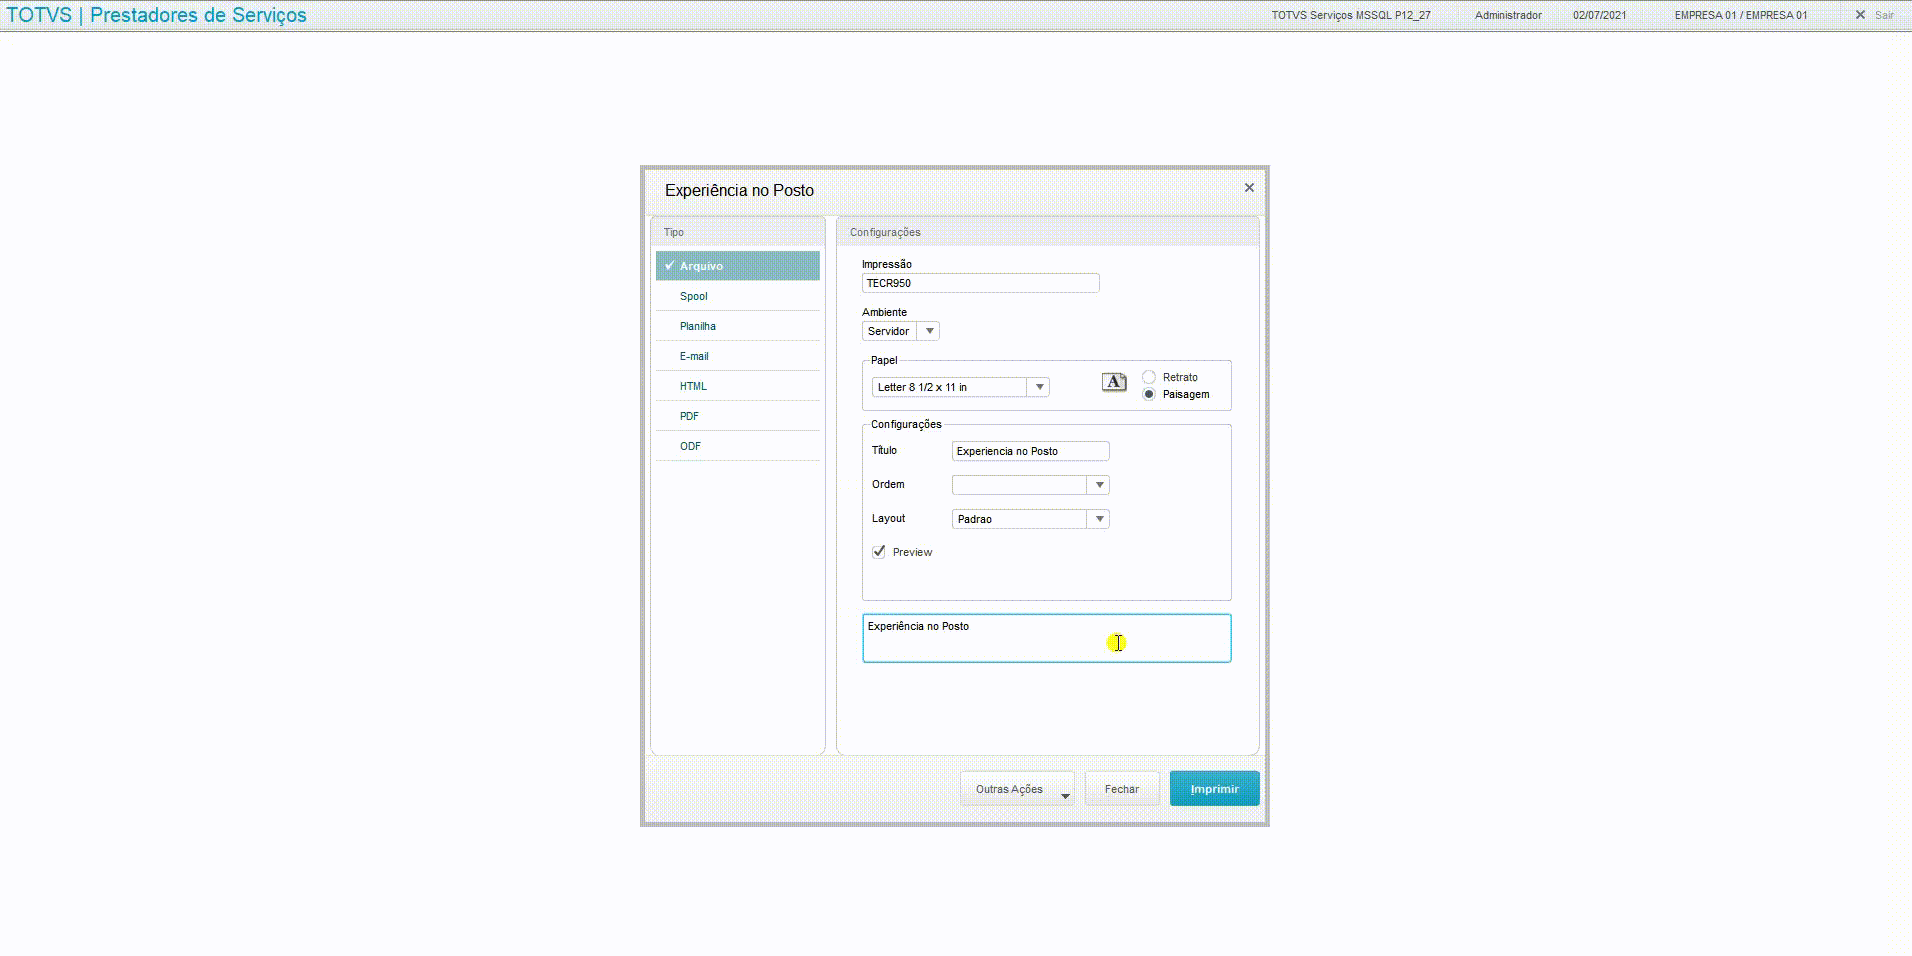Select PDF output type
Viewport: 1912px width, 956px height.
click(738, 416)
